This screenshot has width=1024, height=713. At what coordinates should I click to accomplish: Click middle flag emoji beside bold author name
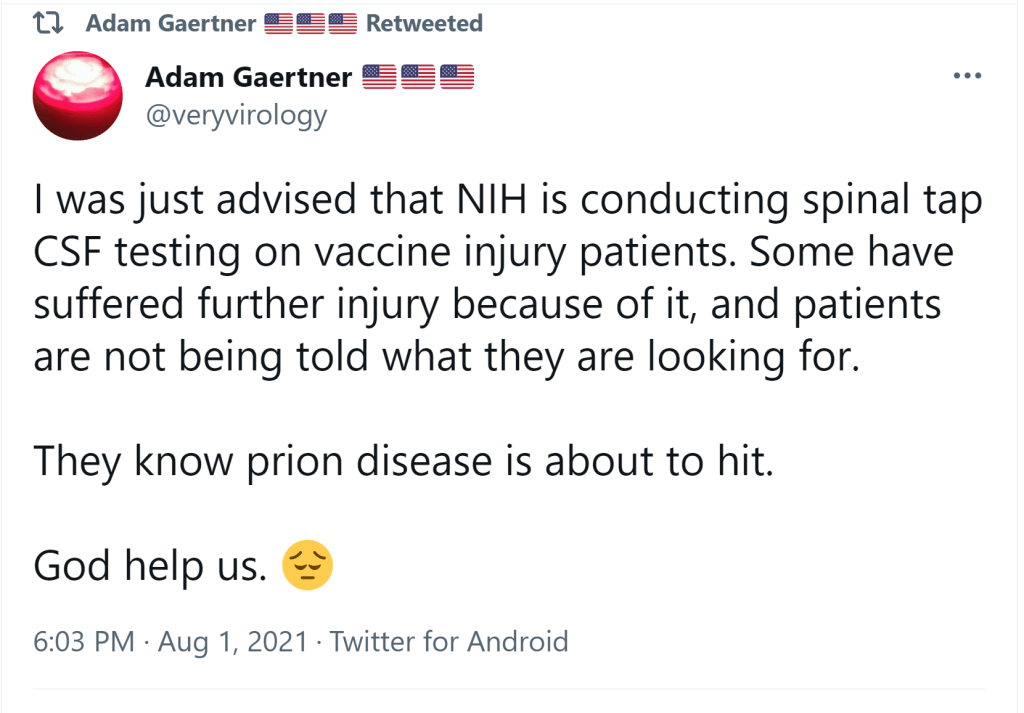tap(417, 76)
